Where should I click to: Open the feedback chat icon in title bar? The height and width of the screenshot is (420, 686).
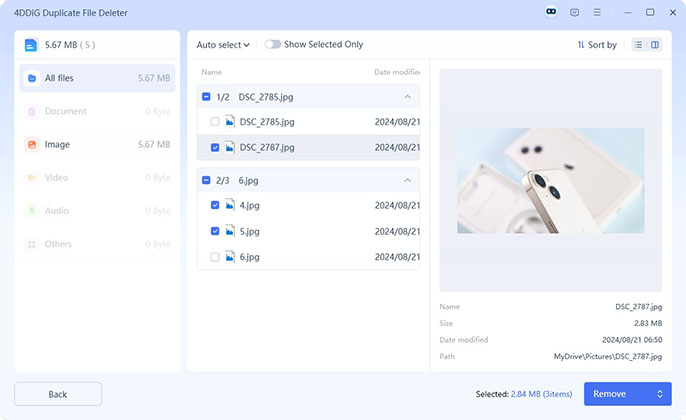point(574,12)
